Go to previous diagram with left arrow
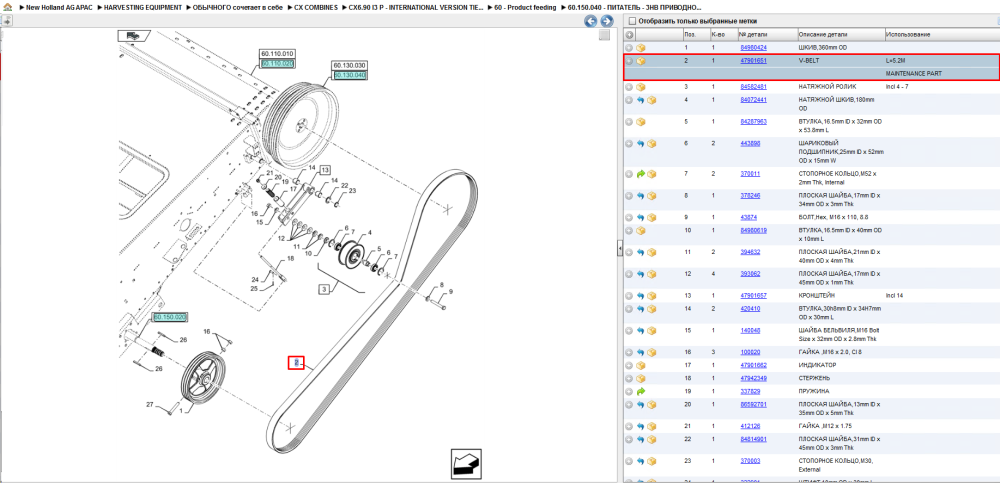This screenshot has height=483, width=1000. click(x=591, y=21)
